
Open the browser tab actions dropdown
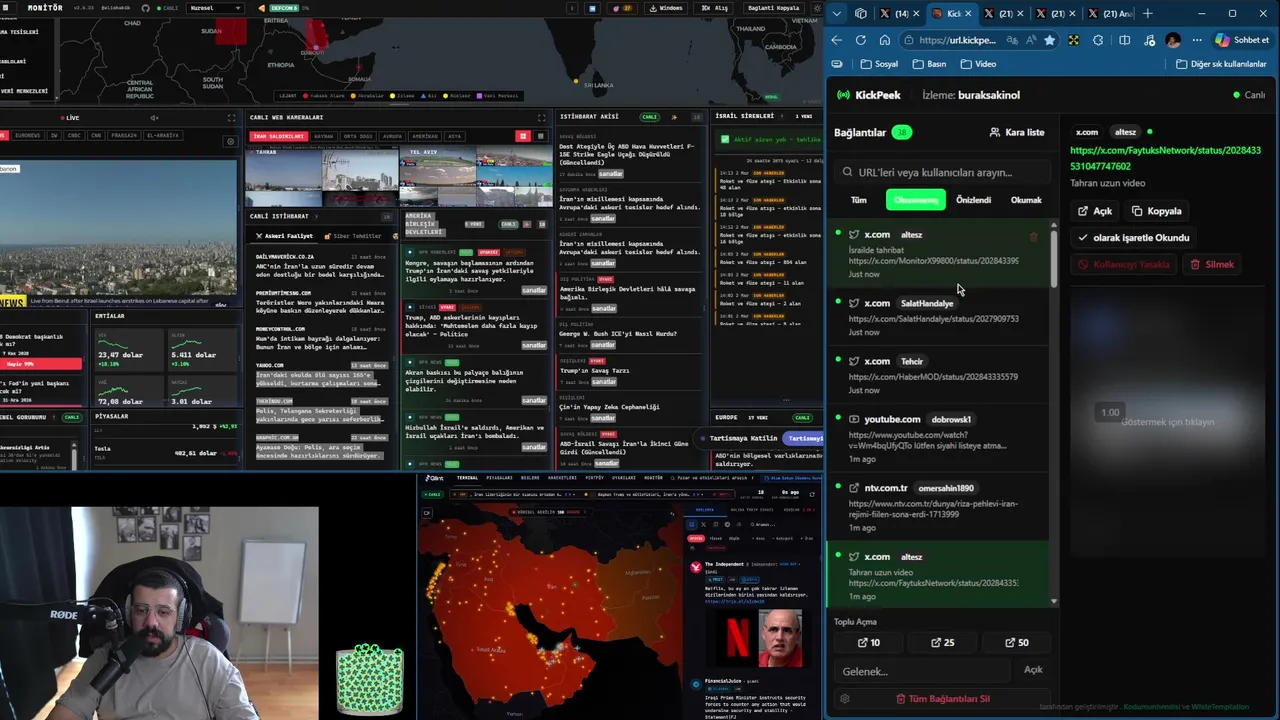[x=838, y=14]
